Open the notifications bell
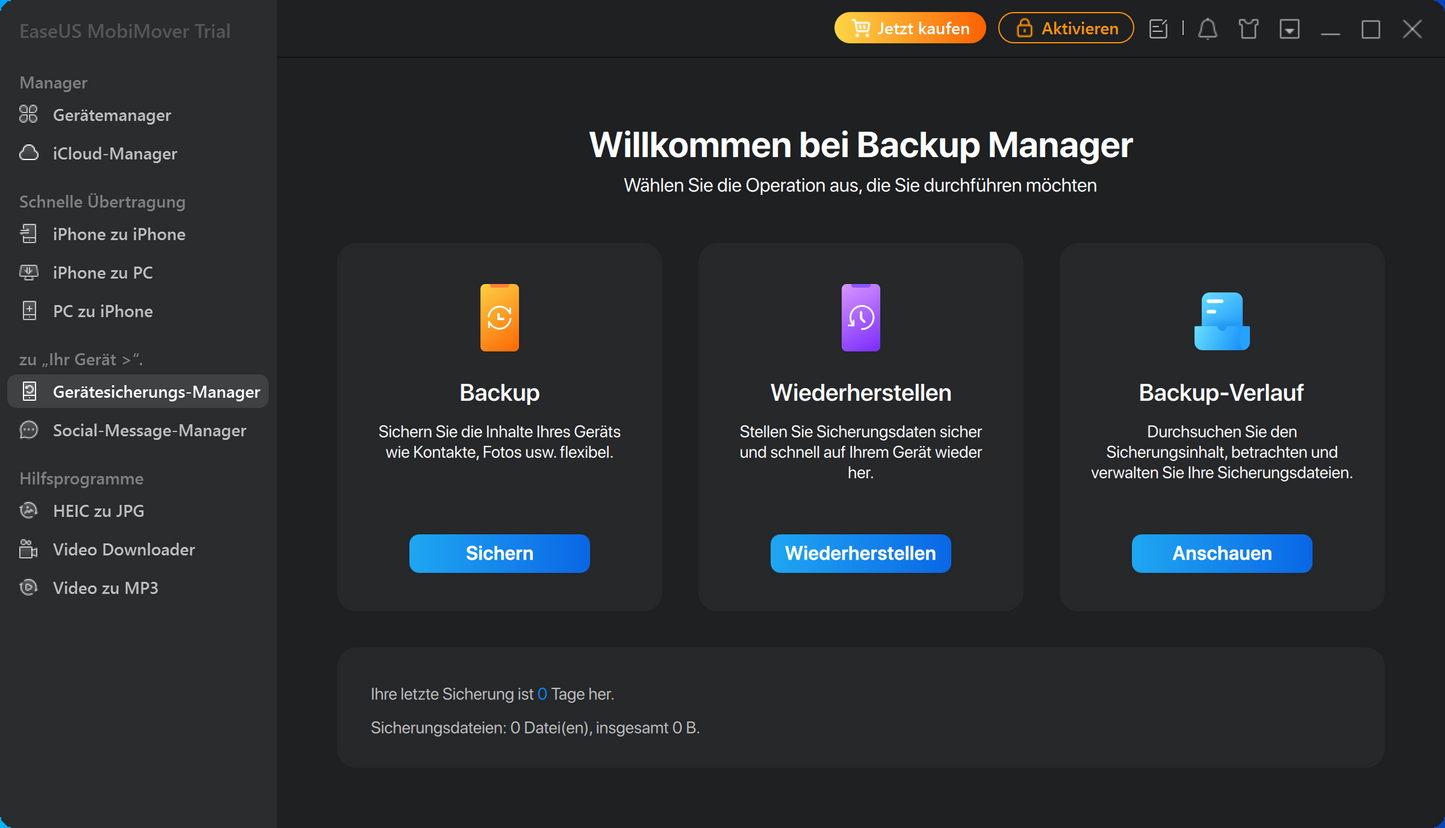Screen dimensions: 1445x828 click(1208, 29)
